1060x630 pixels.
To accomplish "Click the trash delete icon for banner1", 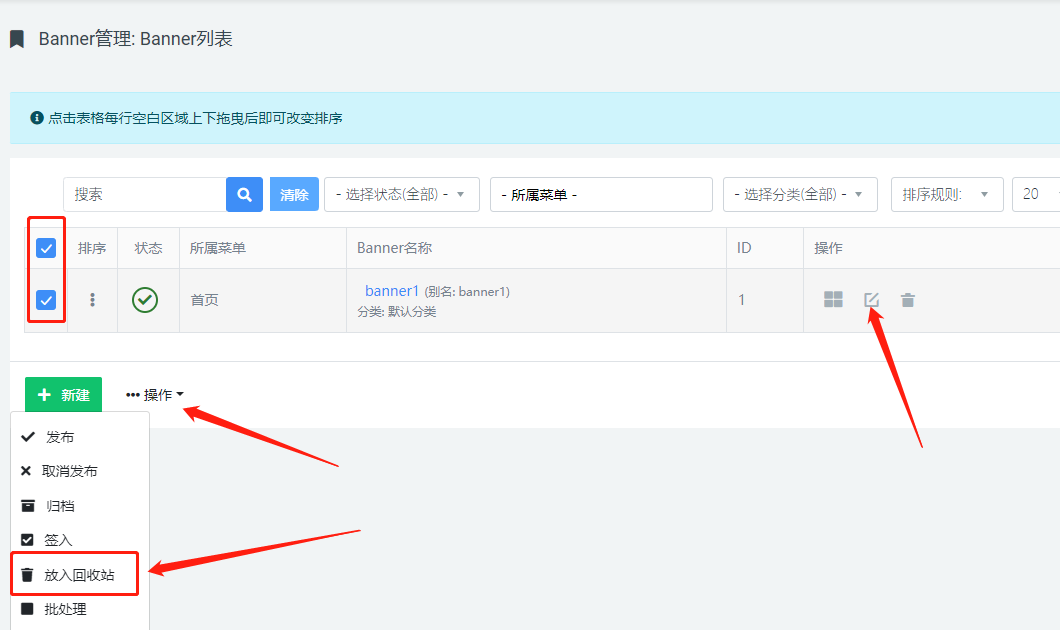I will coord(907,299).
